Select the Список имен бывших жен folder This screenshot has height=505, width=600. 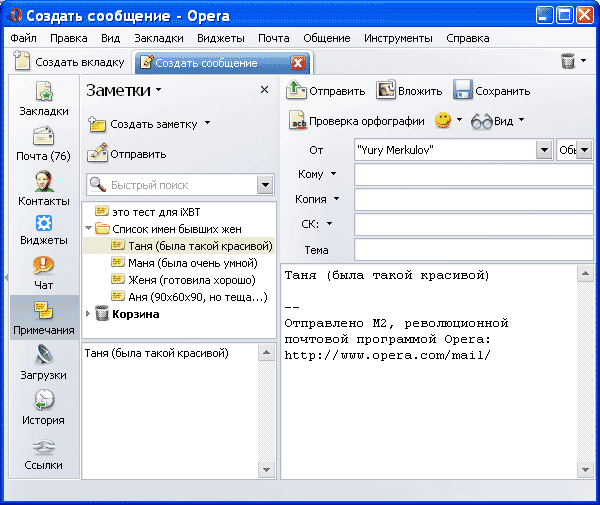pyautogui.click(x=168, y=229)
